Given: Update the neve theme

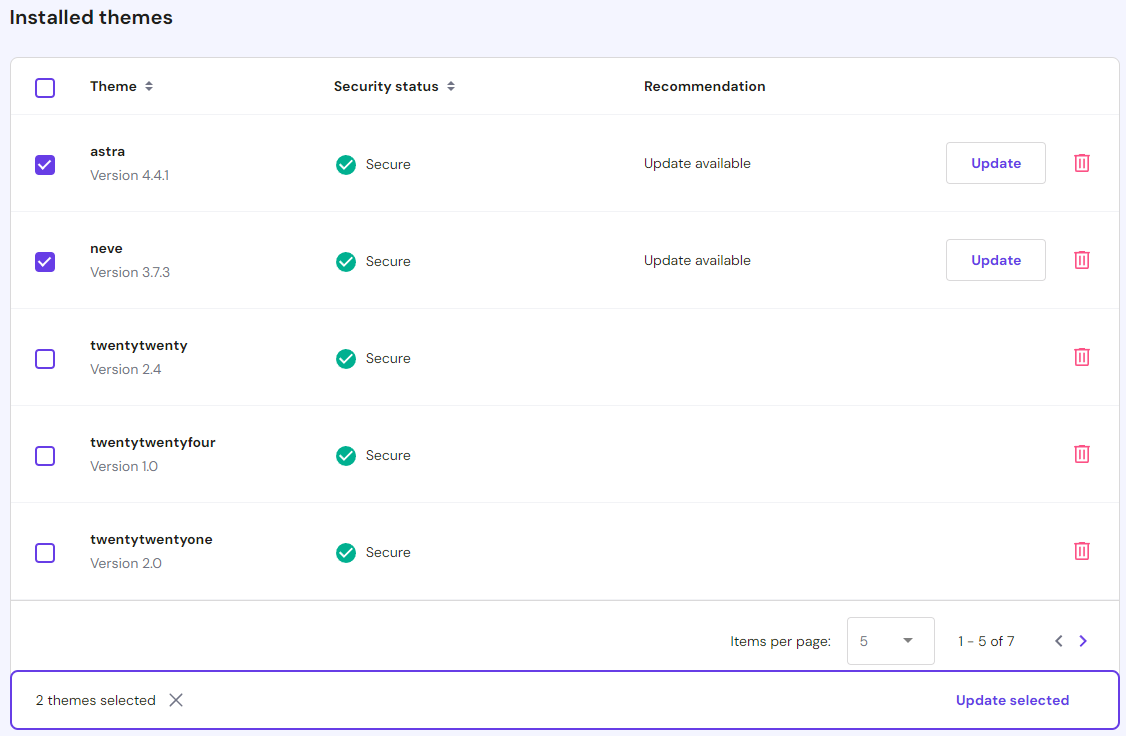Looking at the screenshot, I should coord(995,259).
